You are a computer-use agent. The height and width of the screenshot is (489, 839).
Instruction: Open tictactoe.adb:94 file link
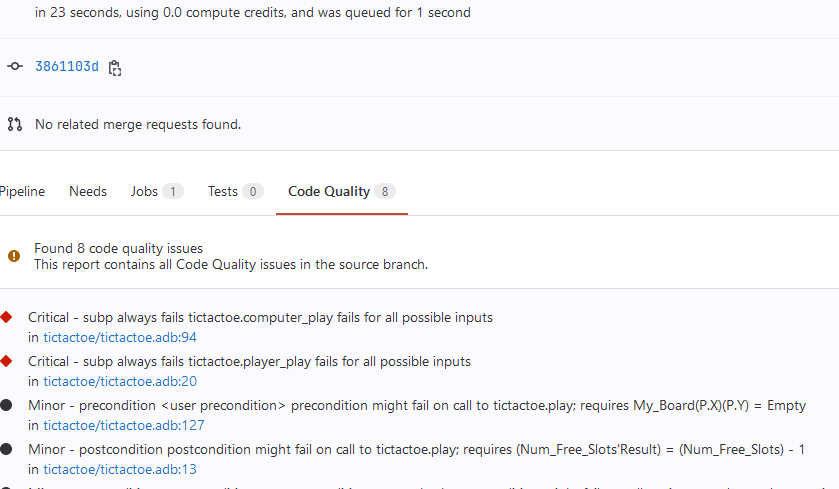pyautogui.click(x=120, y=337)
